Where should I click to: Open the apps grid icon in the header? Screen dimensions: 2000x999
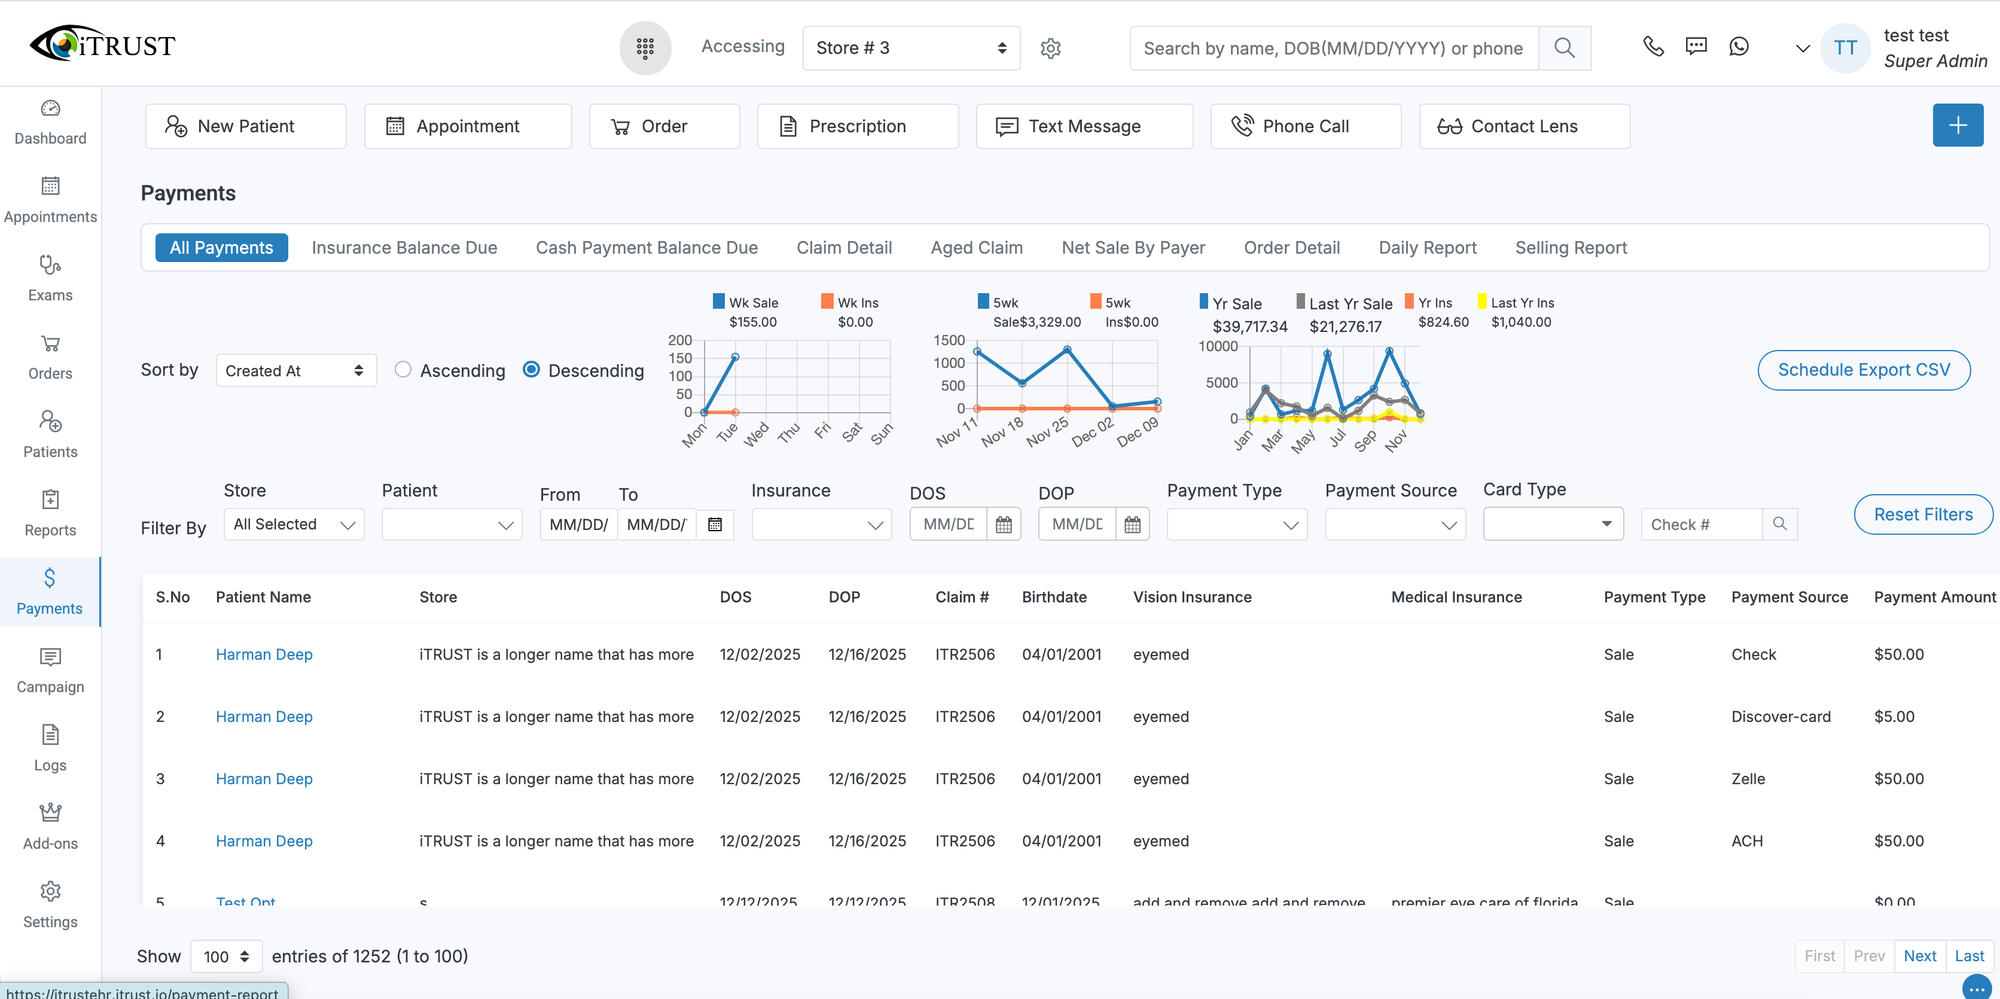point(645,48)
